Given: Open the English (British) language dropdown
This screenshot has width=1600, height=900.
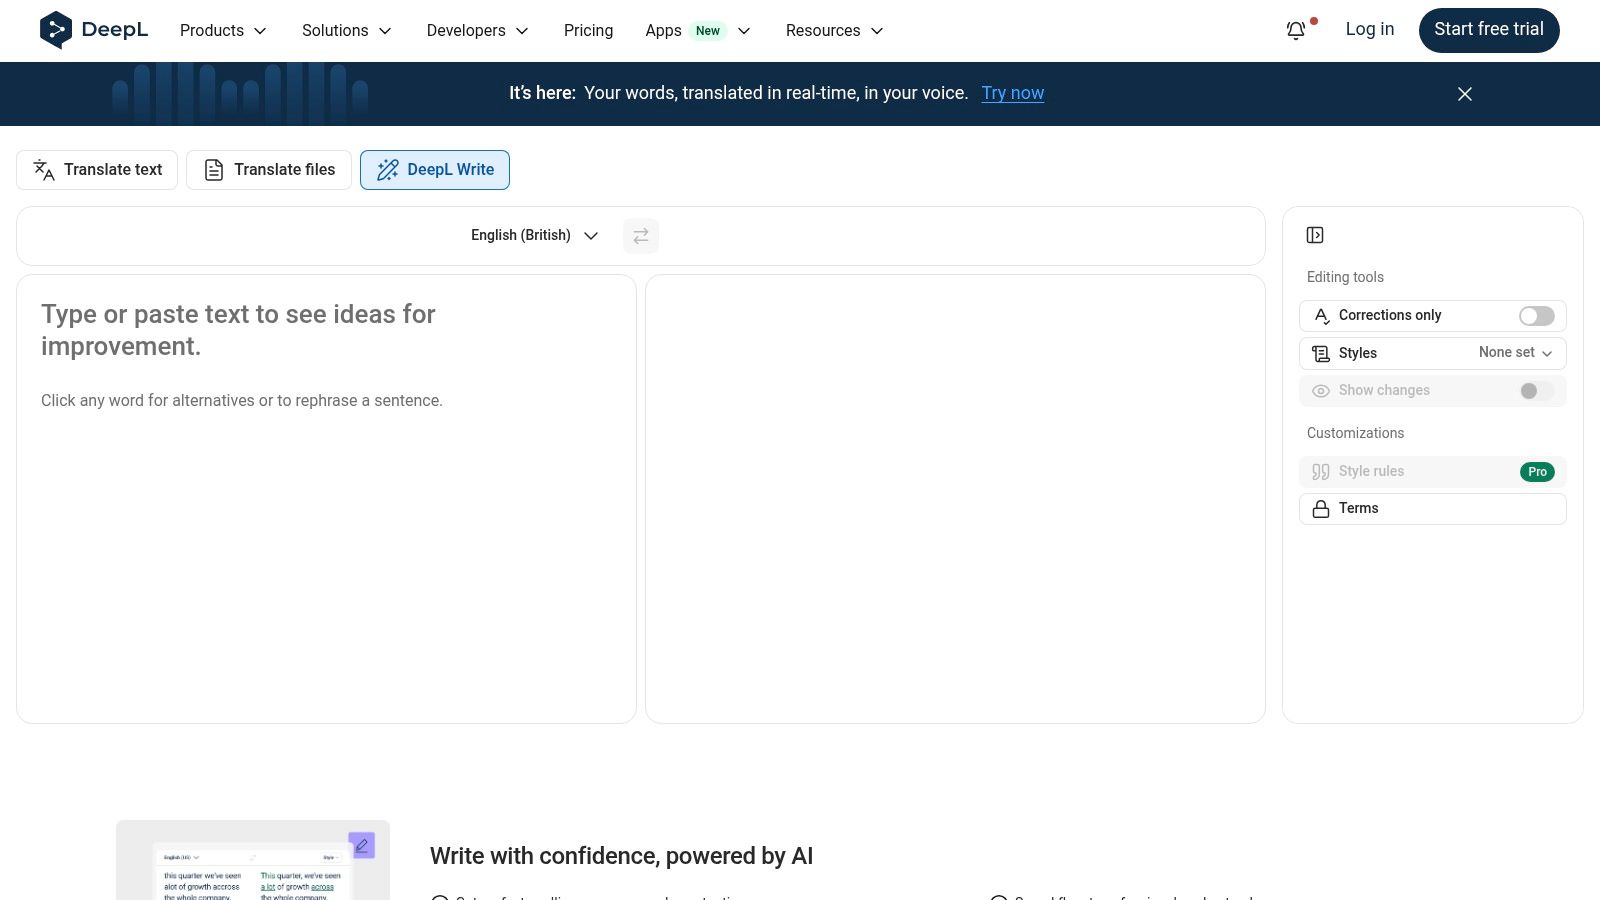Looking at the screenshot, I should click(534, 236).
